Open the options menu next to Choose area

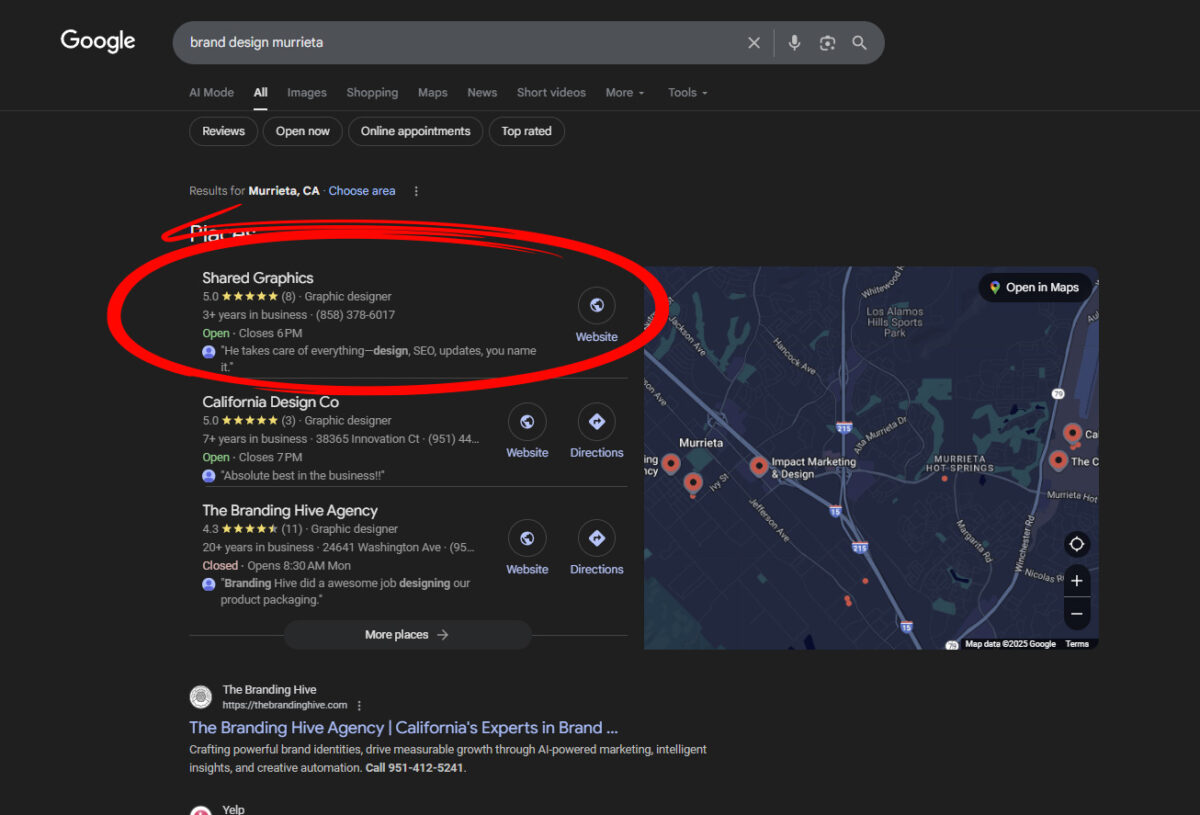pyautogui.click(x=416, y=190)
